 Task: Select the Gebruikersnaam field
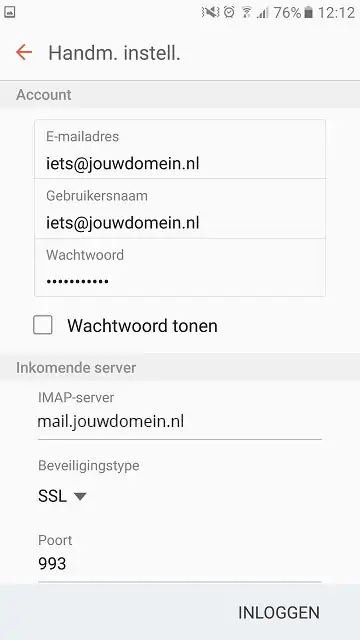coord(180,209)
